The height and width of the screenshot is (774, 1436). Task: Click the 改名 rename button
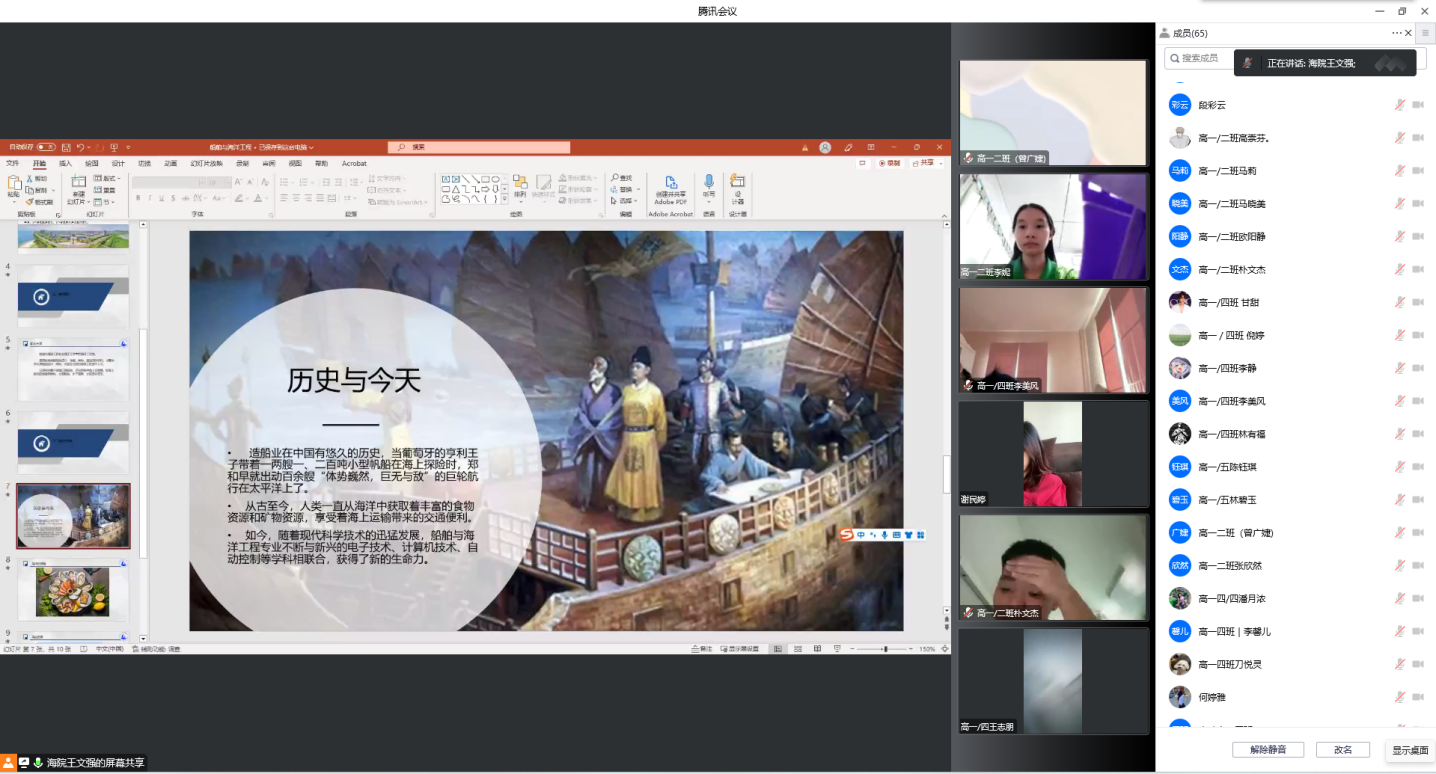tap(1342, 750)
